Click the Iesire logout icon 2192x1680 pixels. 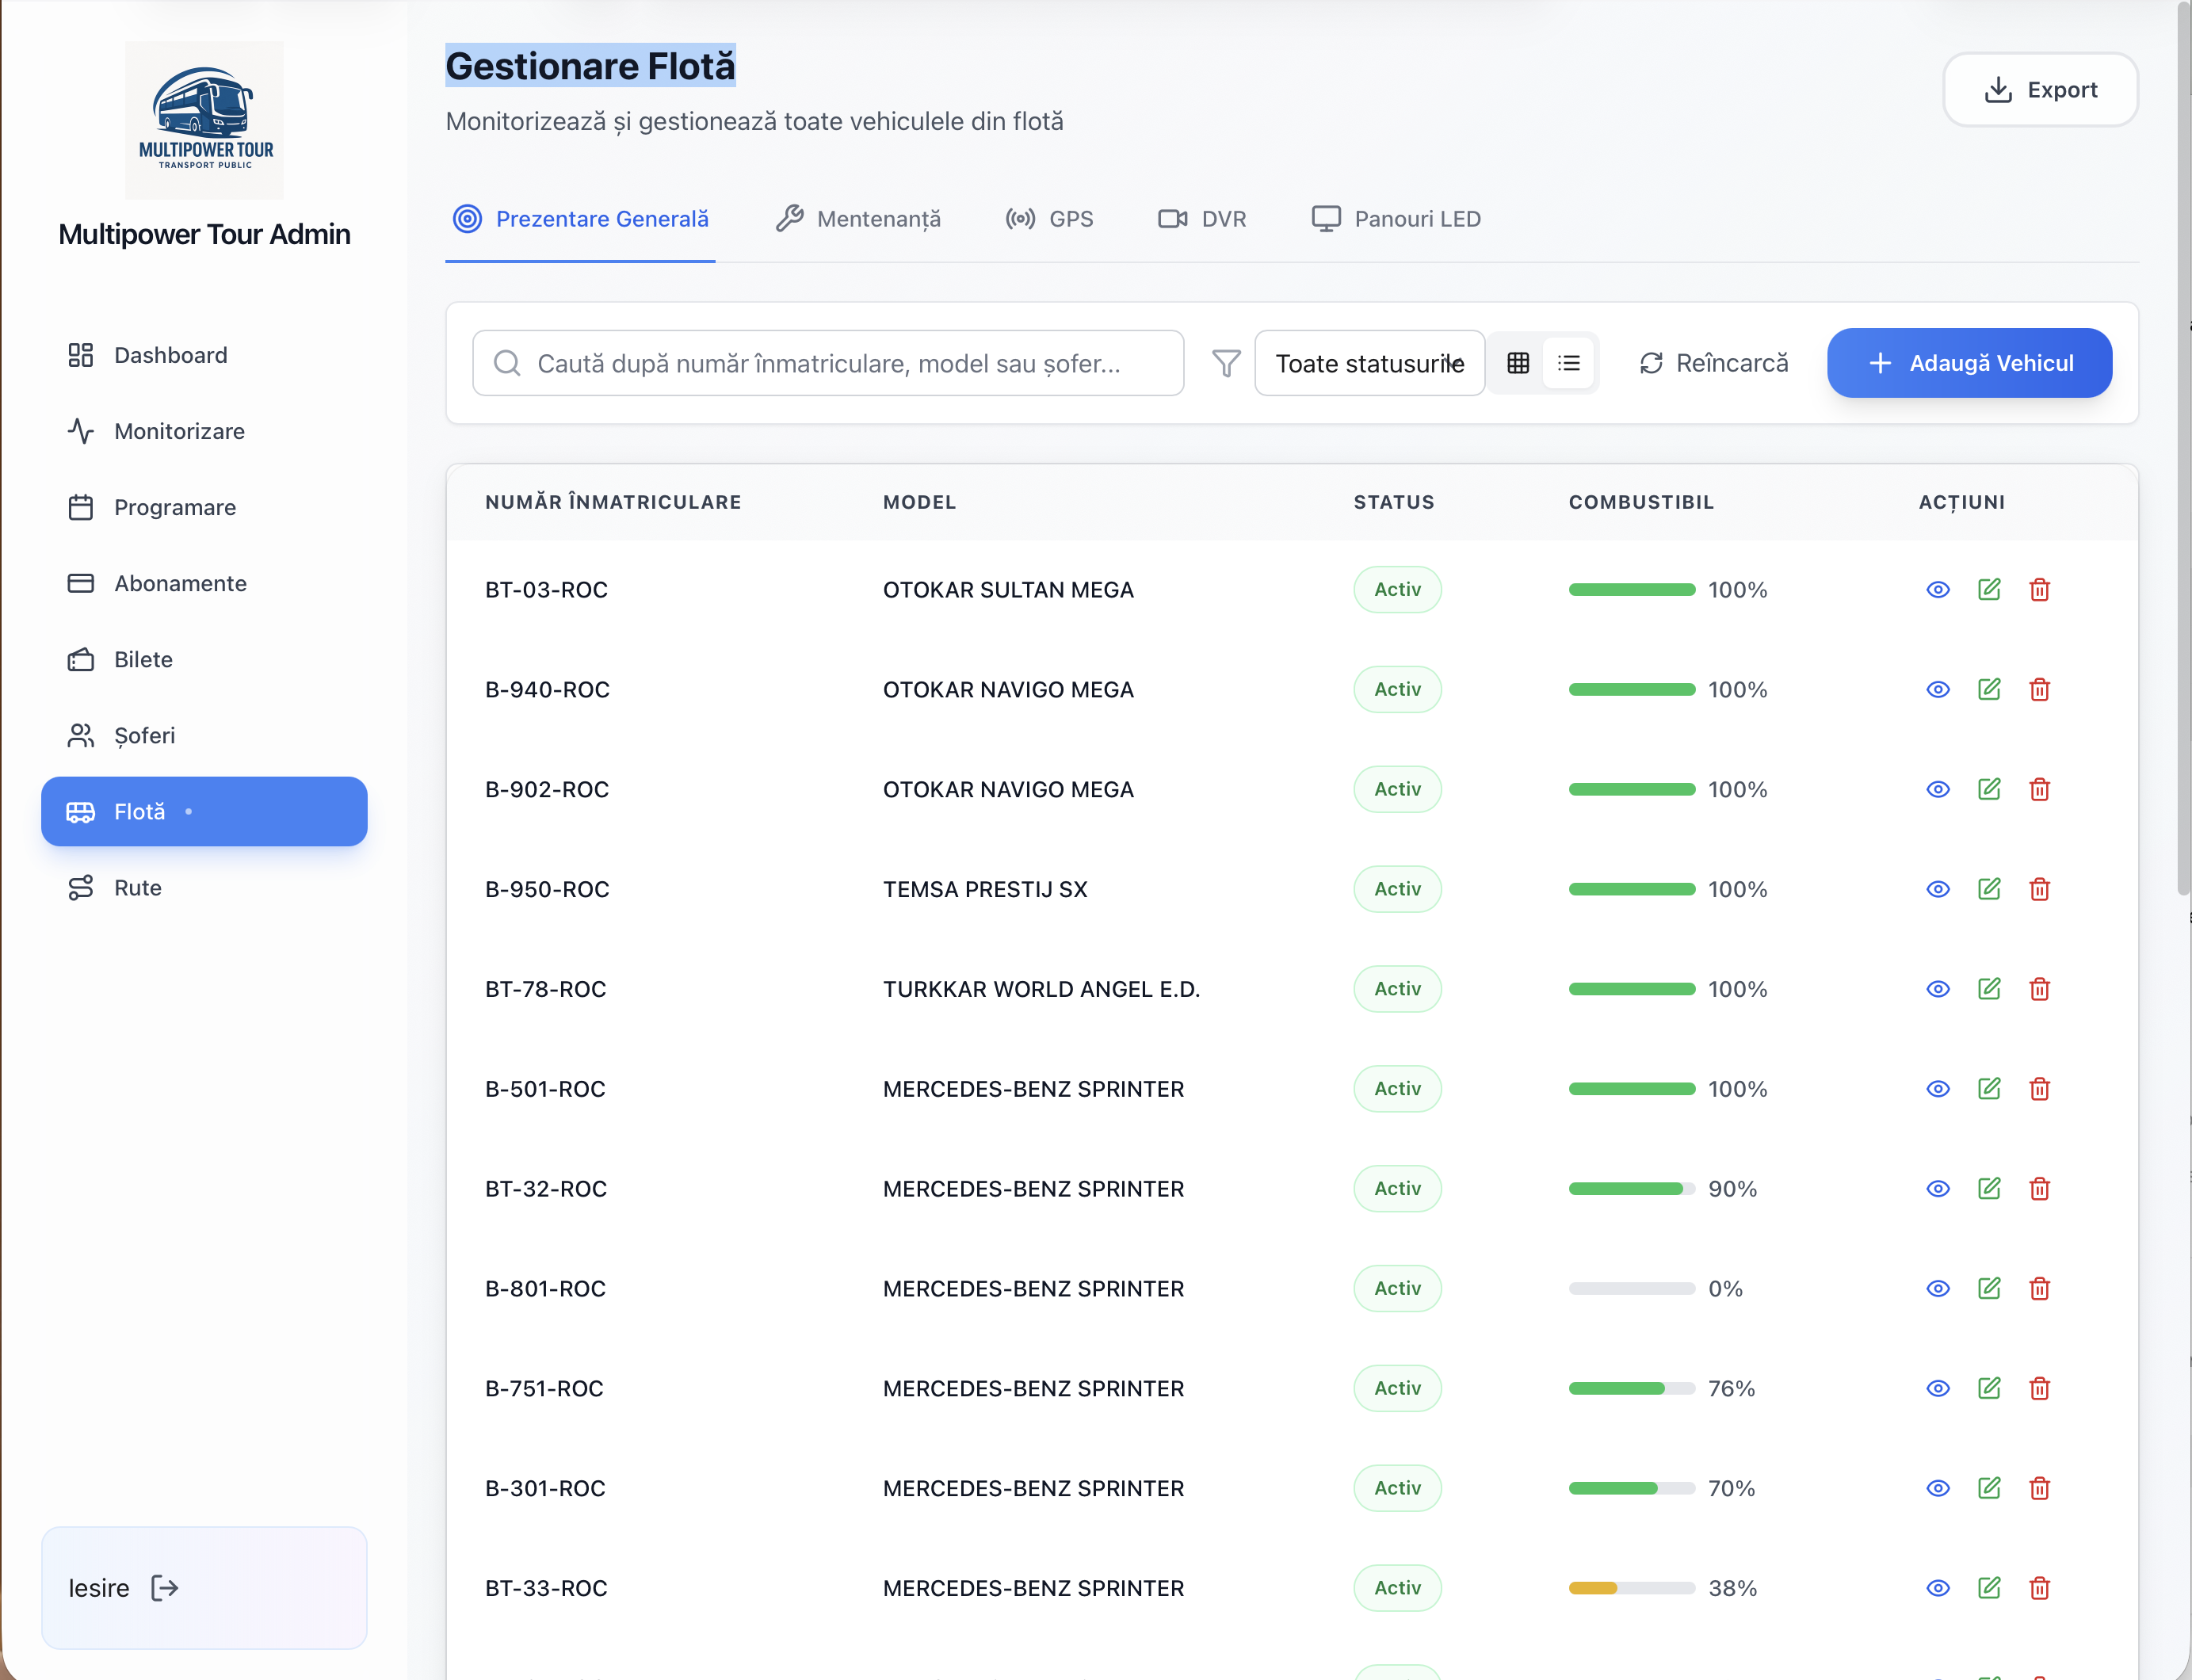165,1587
